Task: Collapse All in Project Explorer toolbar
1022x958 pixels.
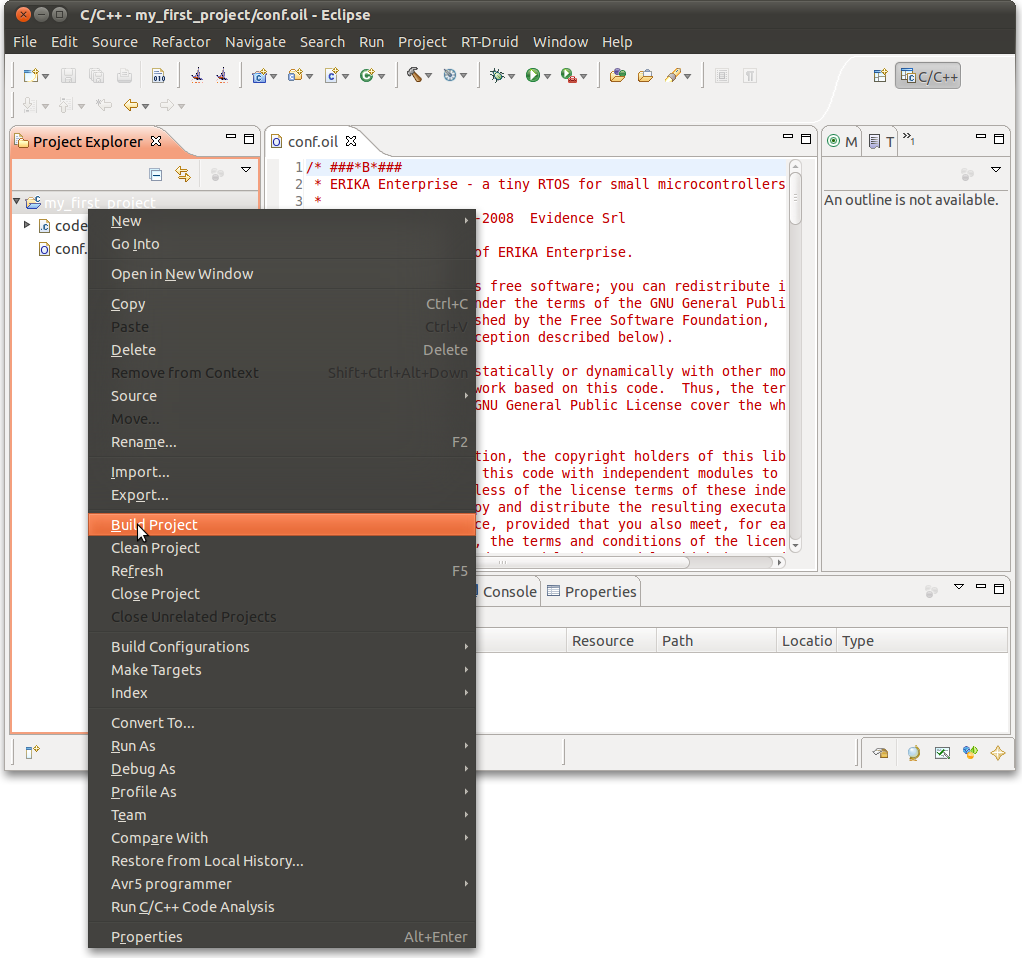Action: pyautogui.click(x=155, y=174)
